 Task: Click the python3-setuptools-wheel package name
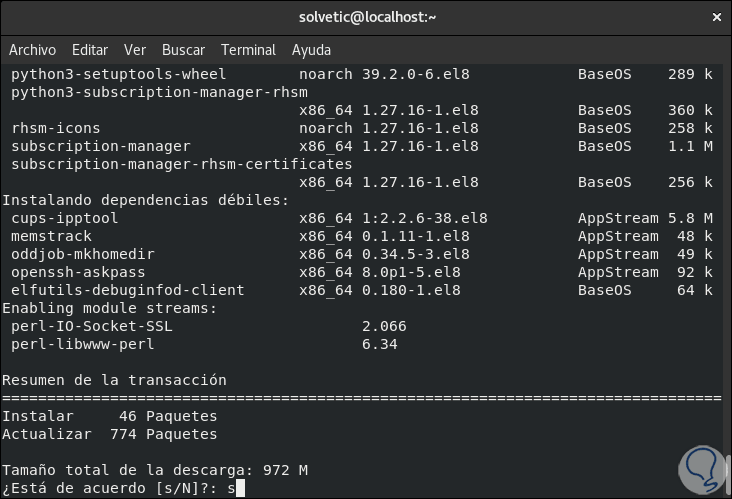[x=118, y=74]
